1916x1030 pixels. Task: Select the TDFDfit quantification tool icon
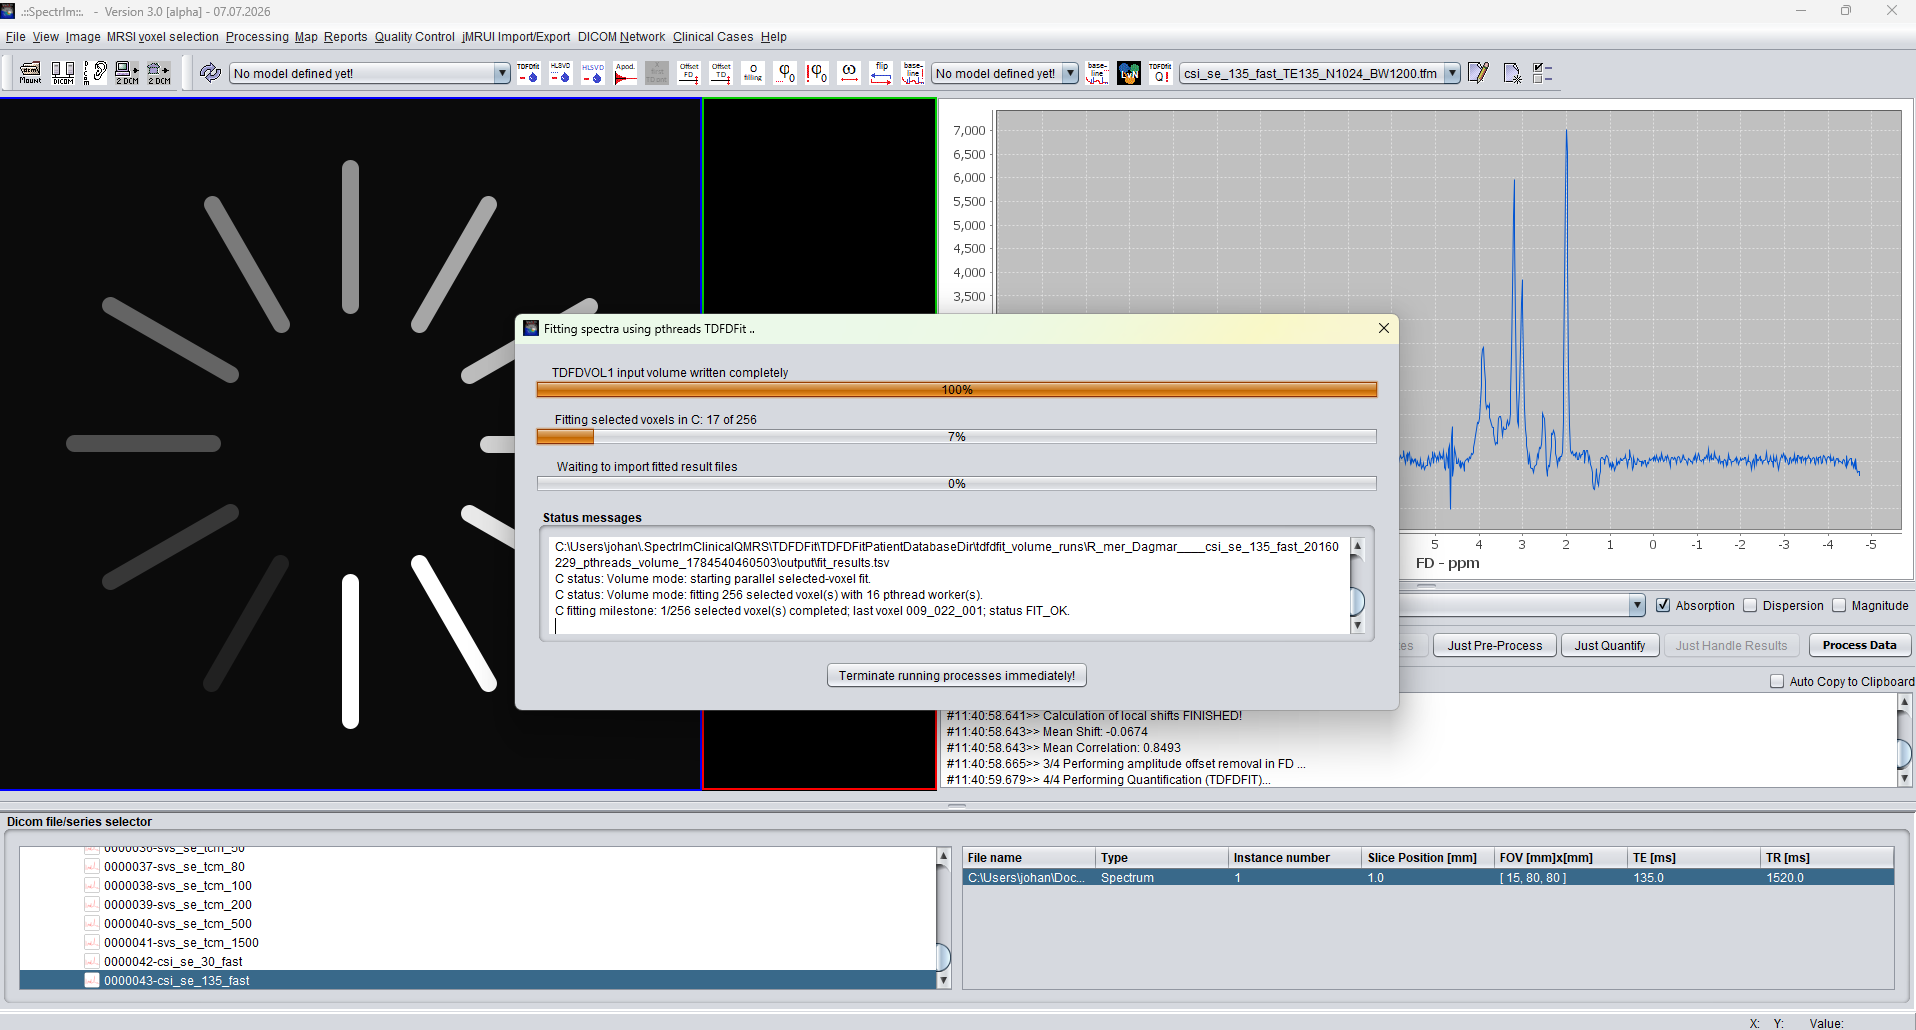click(528, 73)
